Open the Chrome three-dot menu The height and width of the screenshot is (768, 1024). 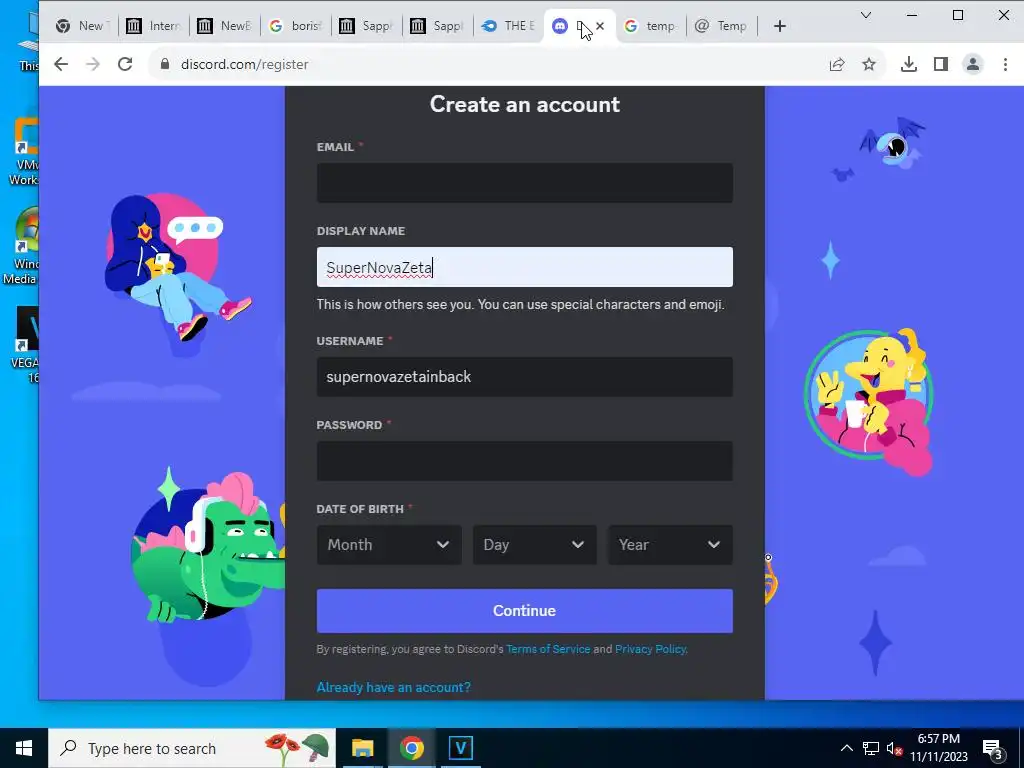(x=1005, y=64)
